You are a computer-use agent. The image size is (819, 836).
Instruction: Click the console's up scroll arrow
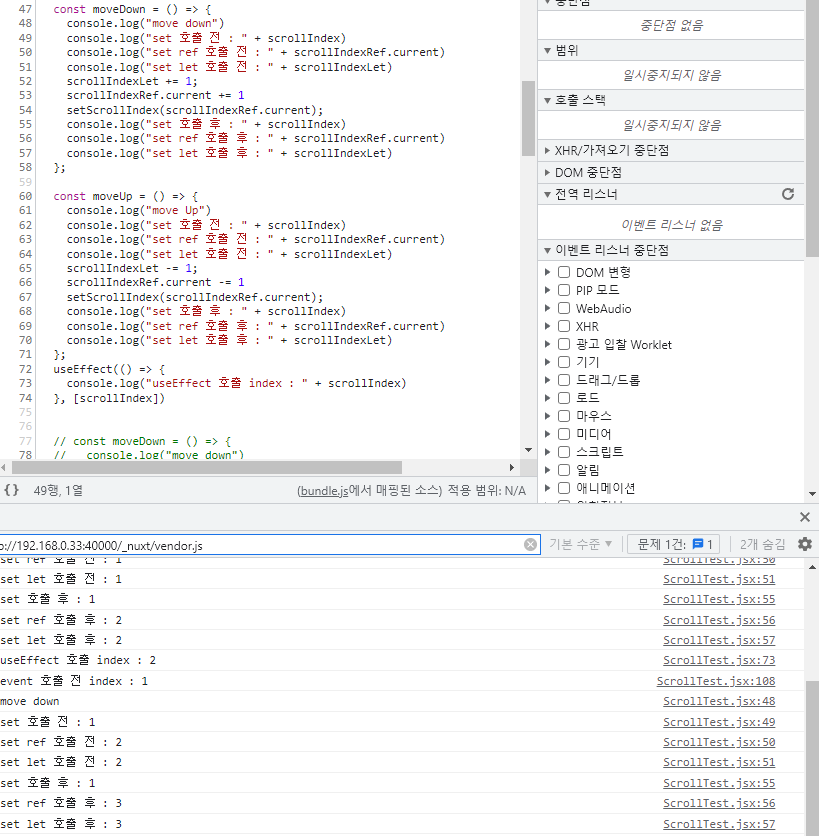[812, 567]
